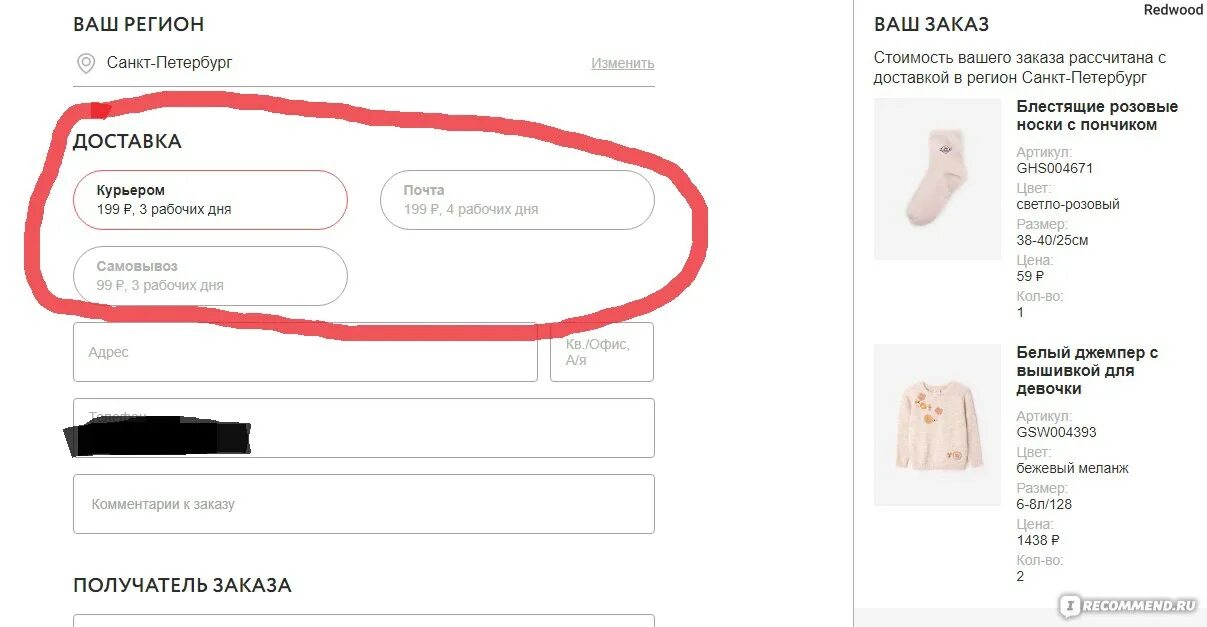Click the Санкт-Петербург region name
Viewport: 1207px width, 627px height.
pos(170,63)
